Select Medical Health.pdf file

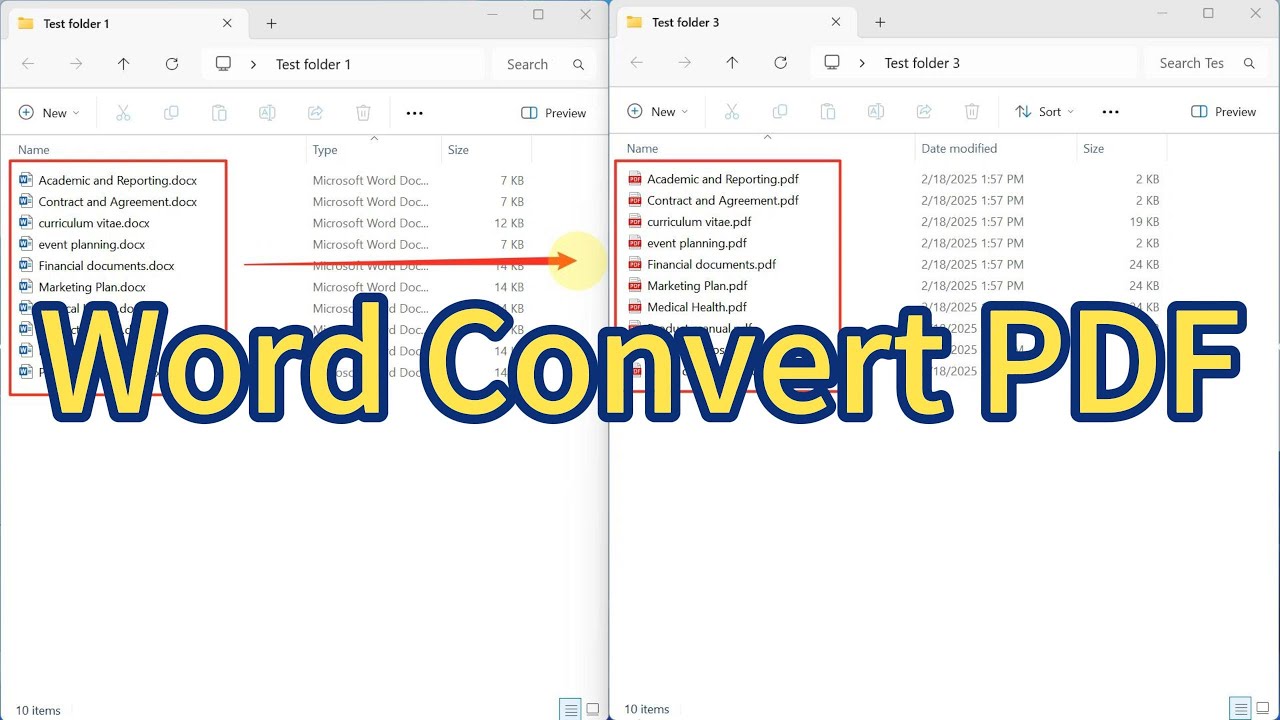pos(697,307)
